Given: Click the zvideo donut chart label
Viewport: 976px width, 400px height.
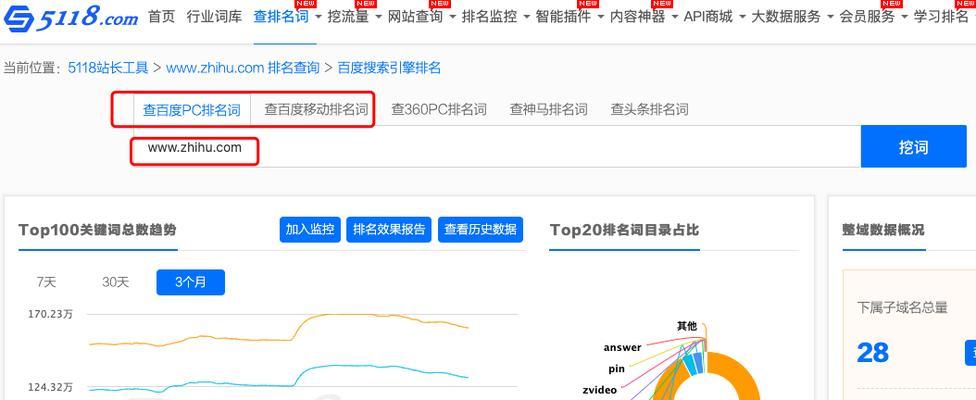Looking at the screenshot, I should click(x=599, y=390).
